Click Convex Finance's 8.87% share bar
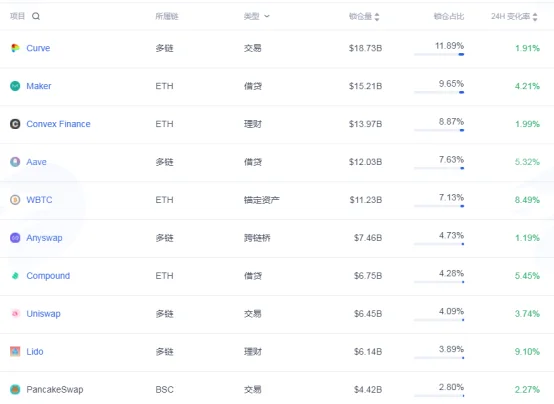 pos(439,130)
